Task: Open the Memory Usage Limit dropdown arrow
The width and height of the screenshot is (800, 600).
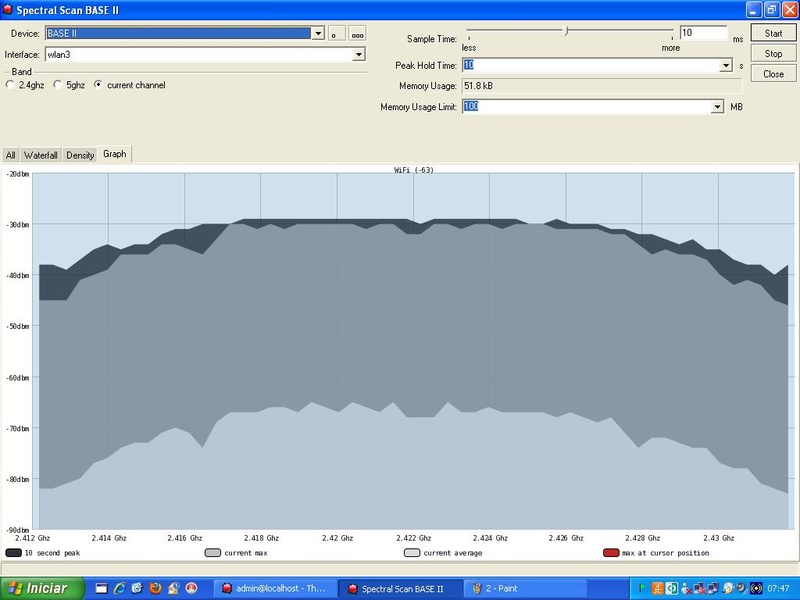Action: (717, 107)
